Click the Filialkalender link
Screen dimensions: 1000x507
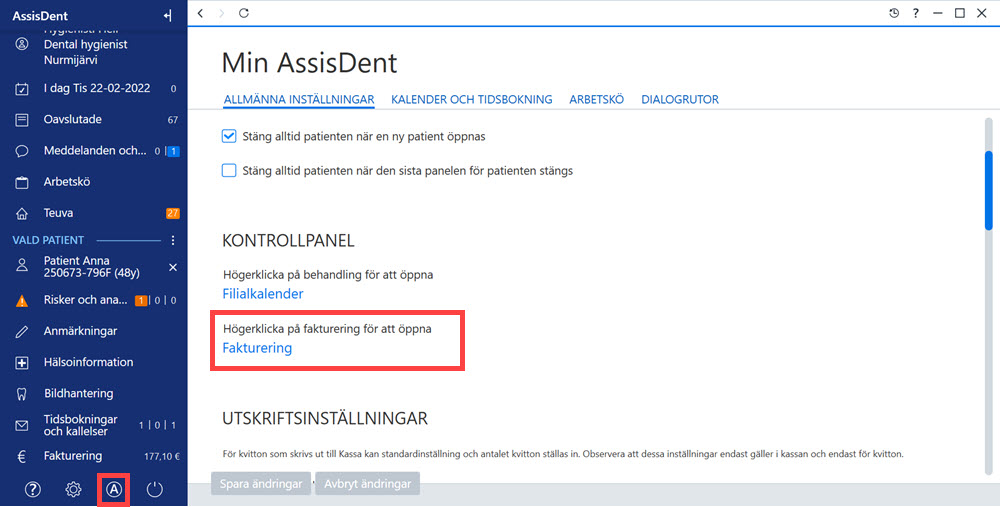[263, 294]
